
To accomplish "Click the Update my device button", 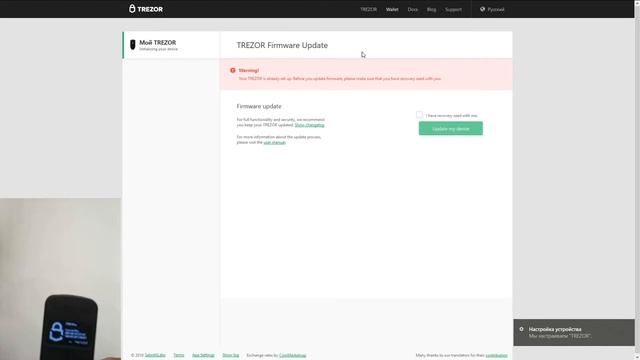I will click(x=451, y=129).
